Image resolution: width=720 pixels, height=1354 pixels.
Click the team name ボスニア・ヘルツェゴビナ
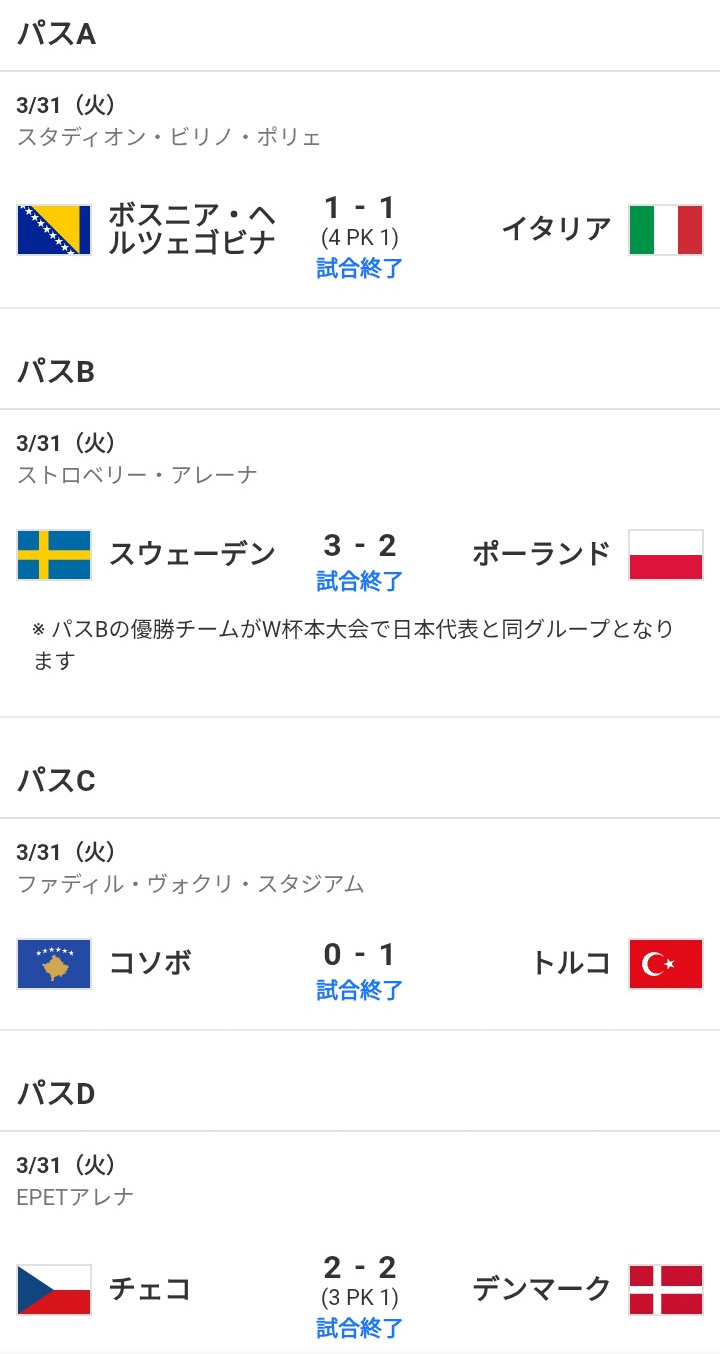(x=192, y=229)
